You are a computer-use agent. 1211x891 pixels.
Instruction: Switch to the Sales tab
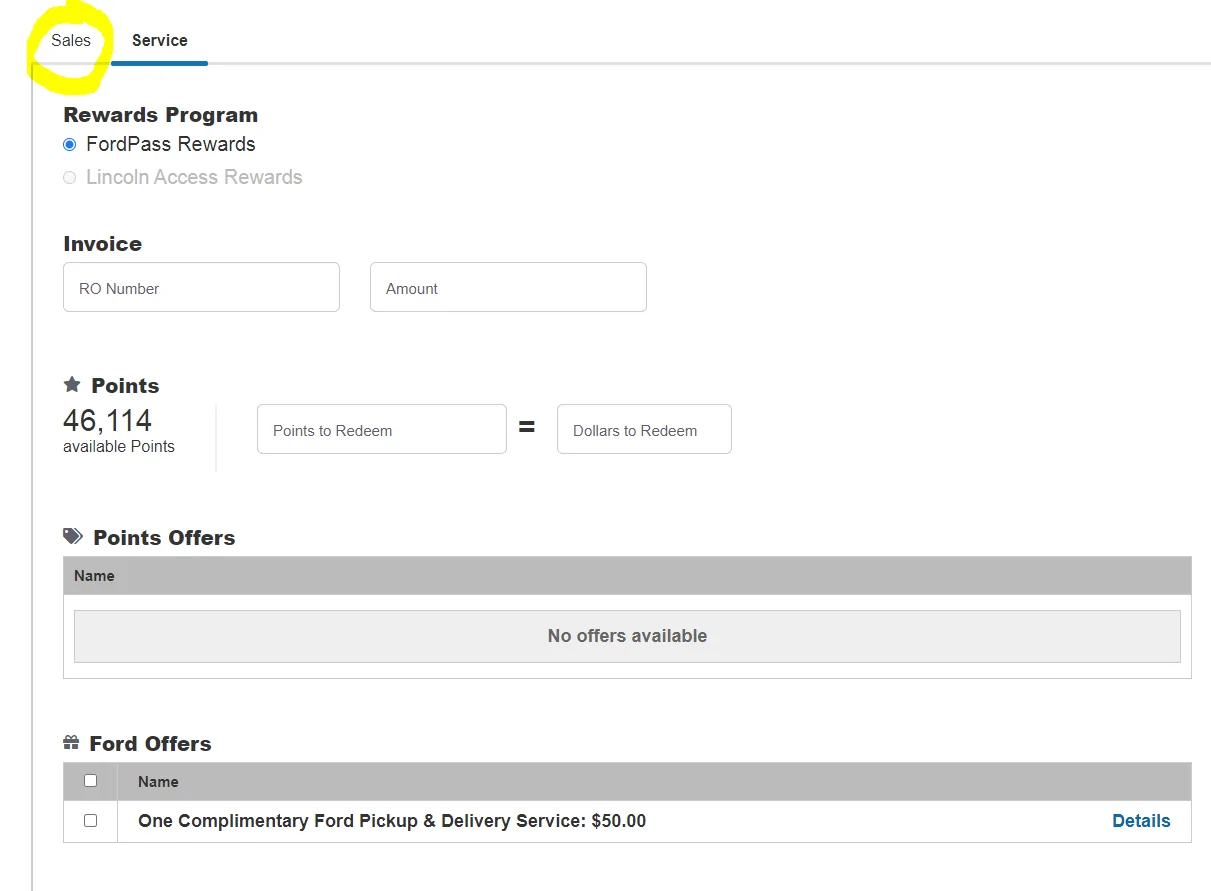[71, 41]
